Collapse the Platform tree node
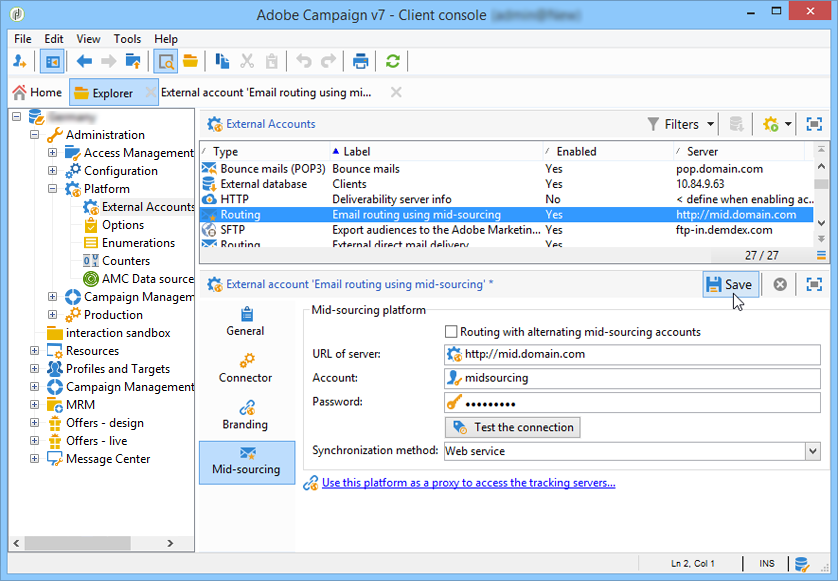Image resolution: width=838 pixels, height=581 pixels. click(x=52, y=189)
